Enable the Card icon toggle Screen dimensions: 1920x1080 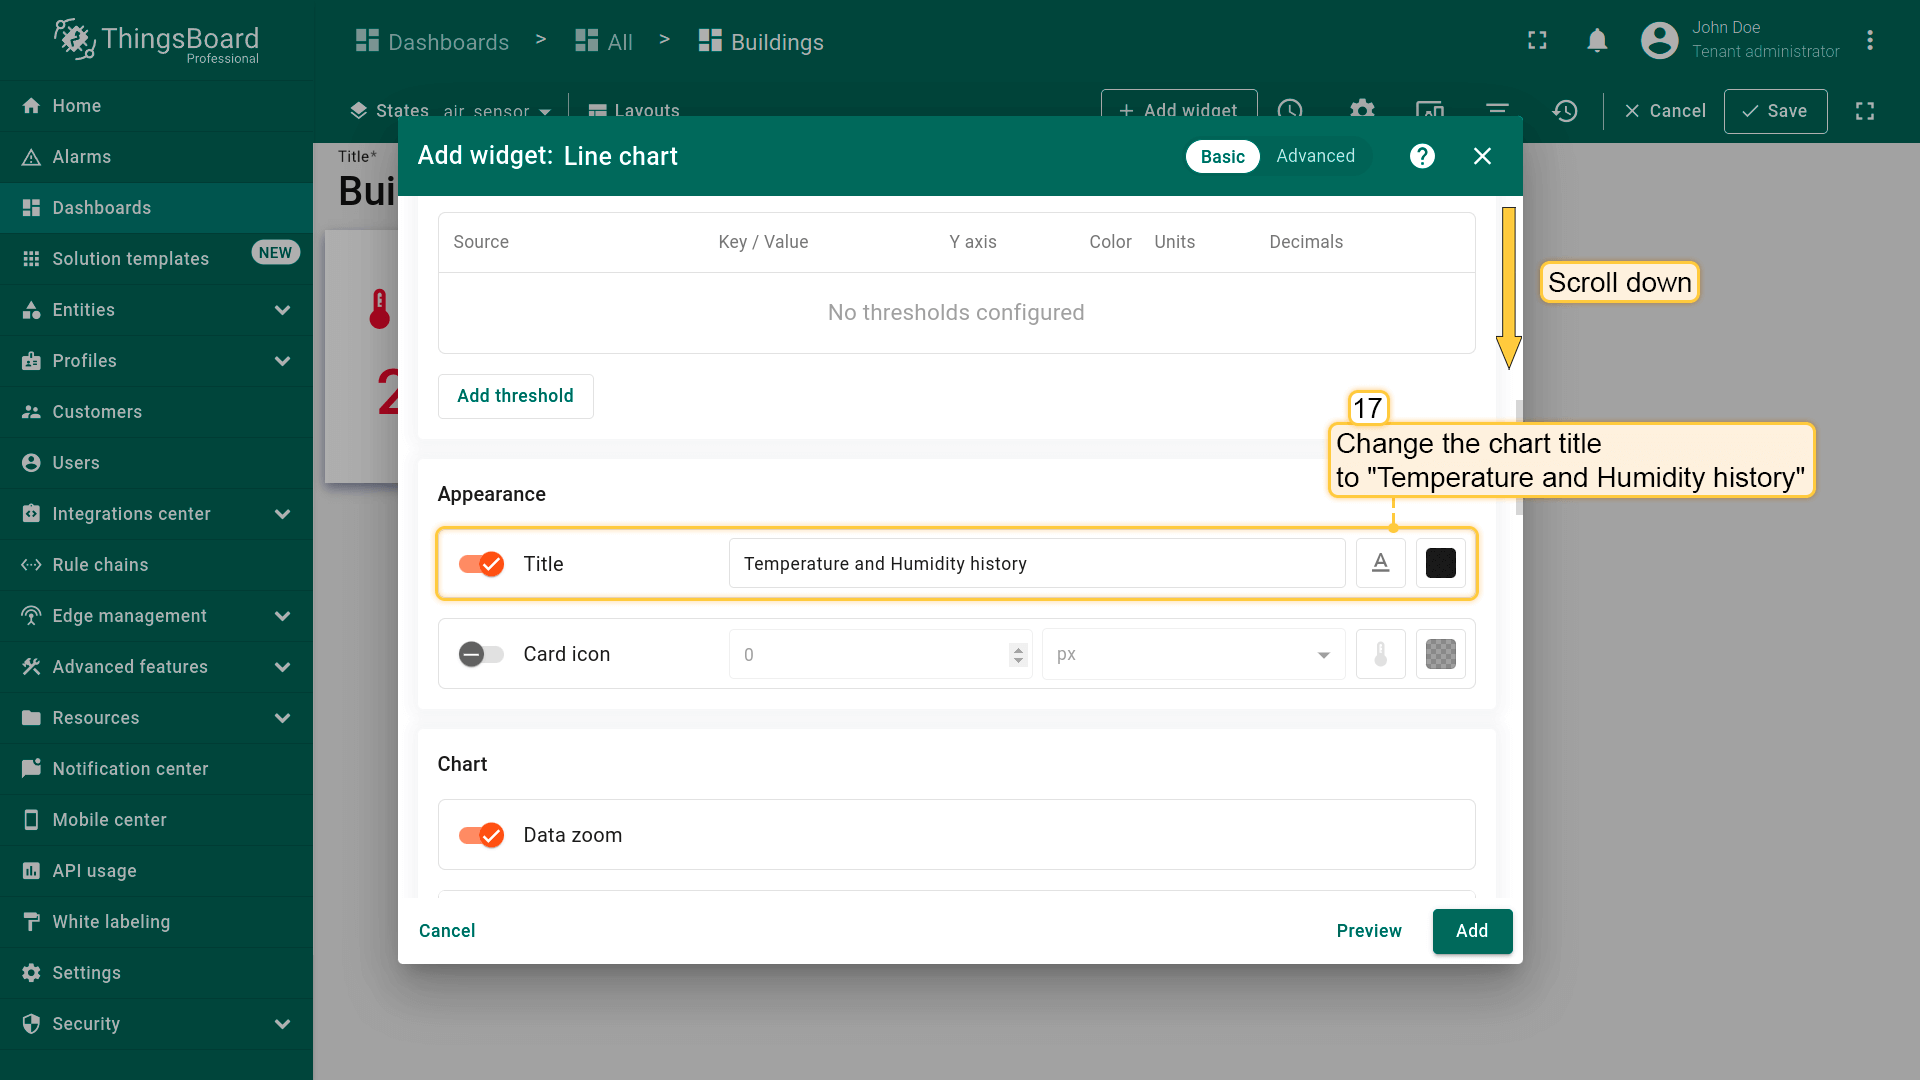[x=481, y=654]
